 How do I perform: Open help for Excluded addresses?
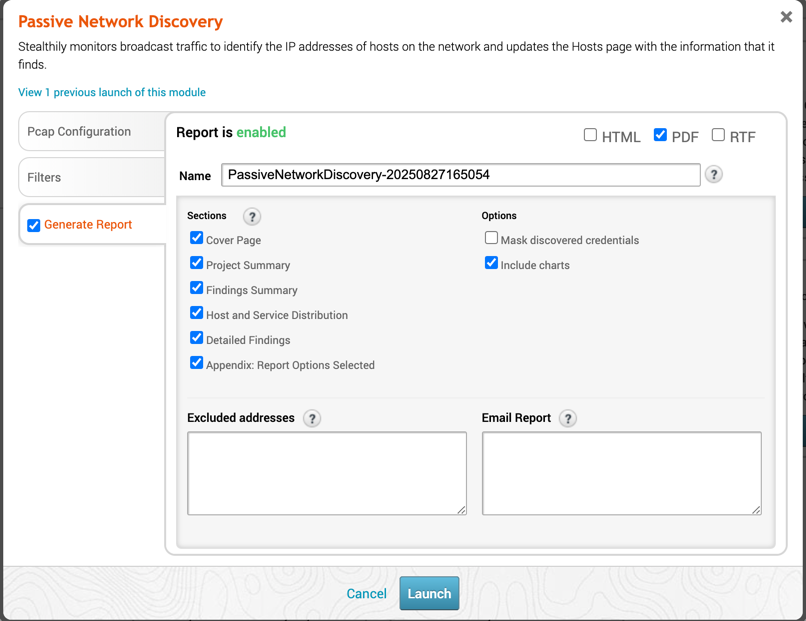coord(312,418)
